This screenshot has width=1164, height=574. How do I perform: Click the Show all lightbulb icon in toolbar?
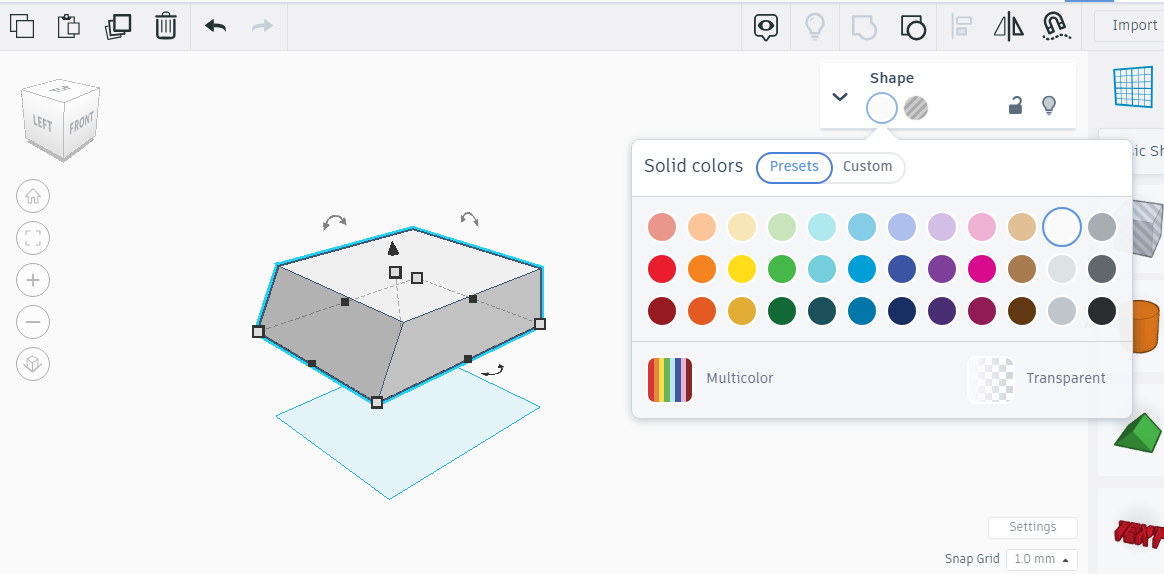(815, 27)
